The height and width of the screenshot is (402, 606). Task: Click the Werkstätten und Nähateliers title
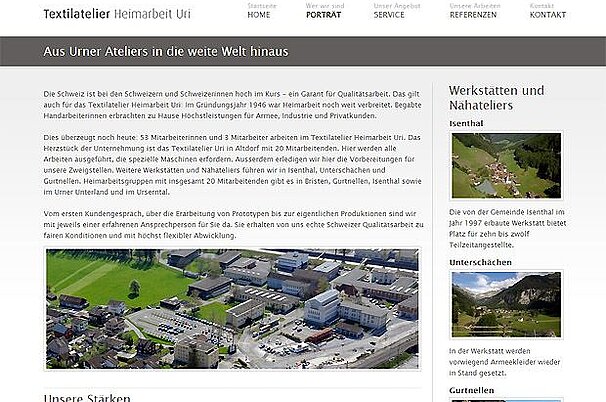[x=497, y=97]
